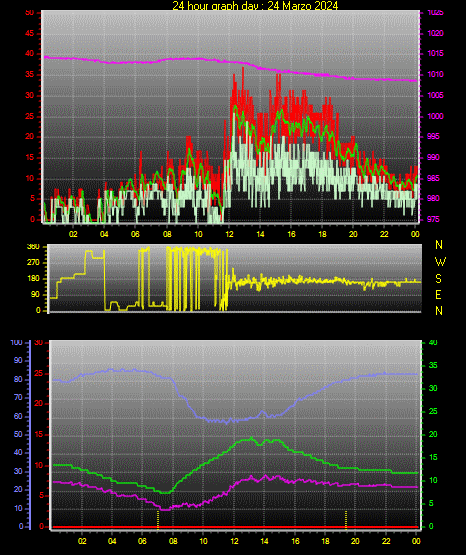
Task: Click the 180 degree label on the direction axis
Action: pos(34,279)
